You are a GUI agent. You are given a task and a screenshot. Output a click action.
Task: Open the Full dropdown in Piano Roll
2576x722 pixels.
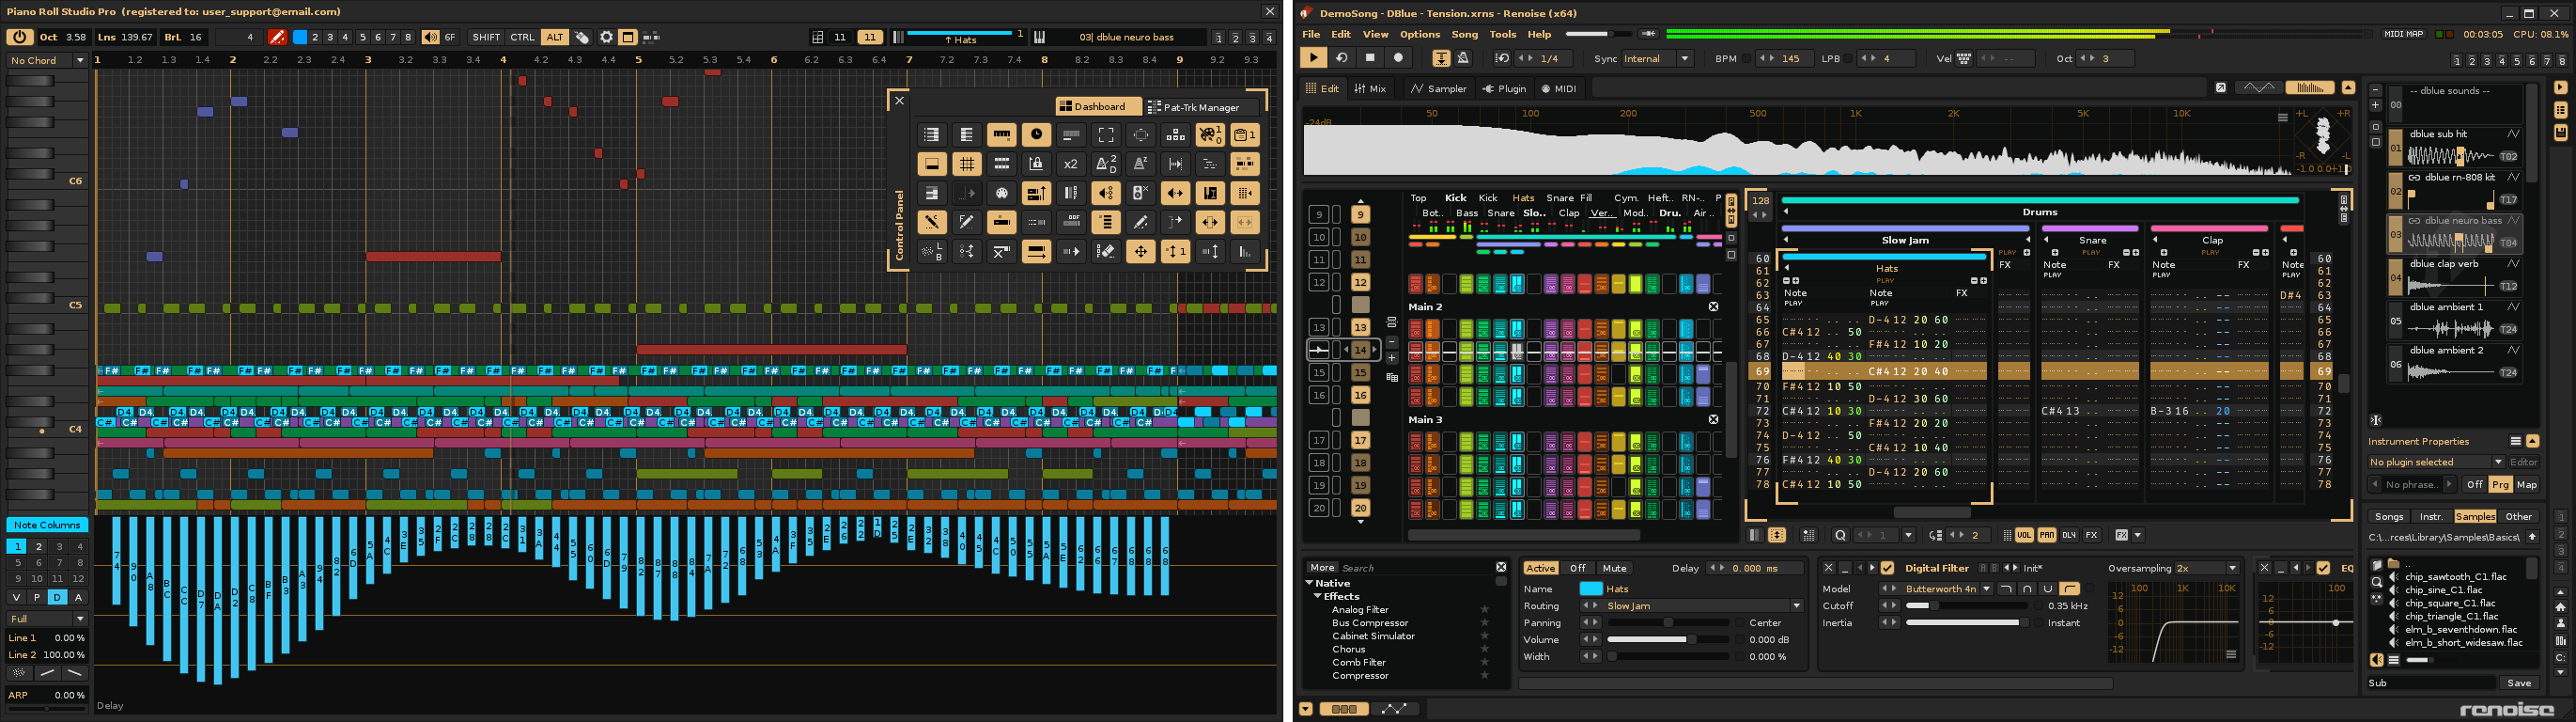point(47,619)
